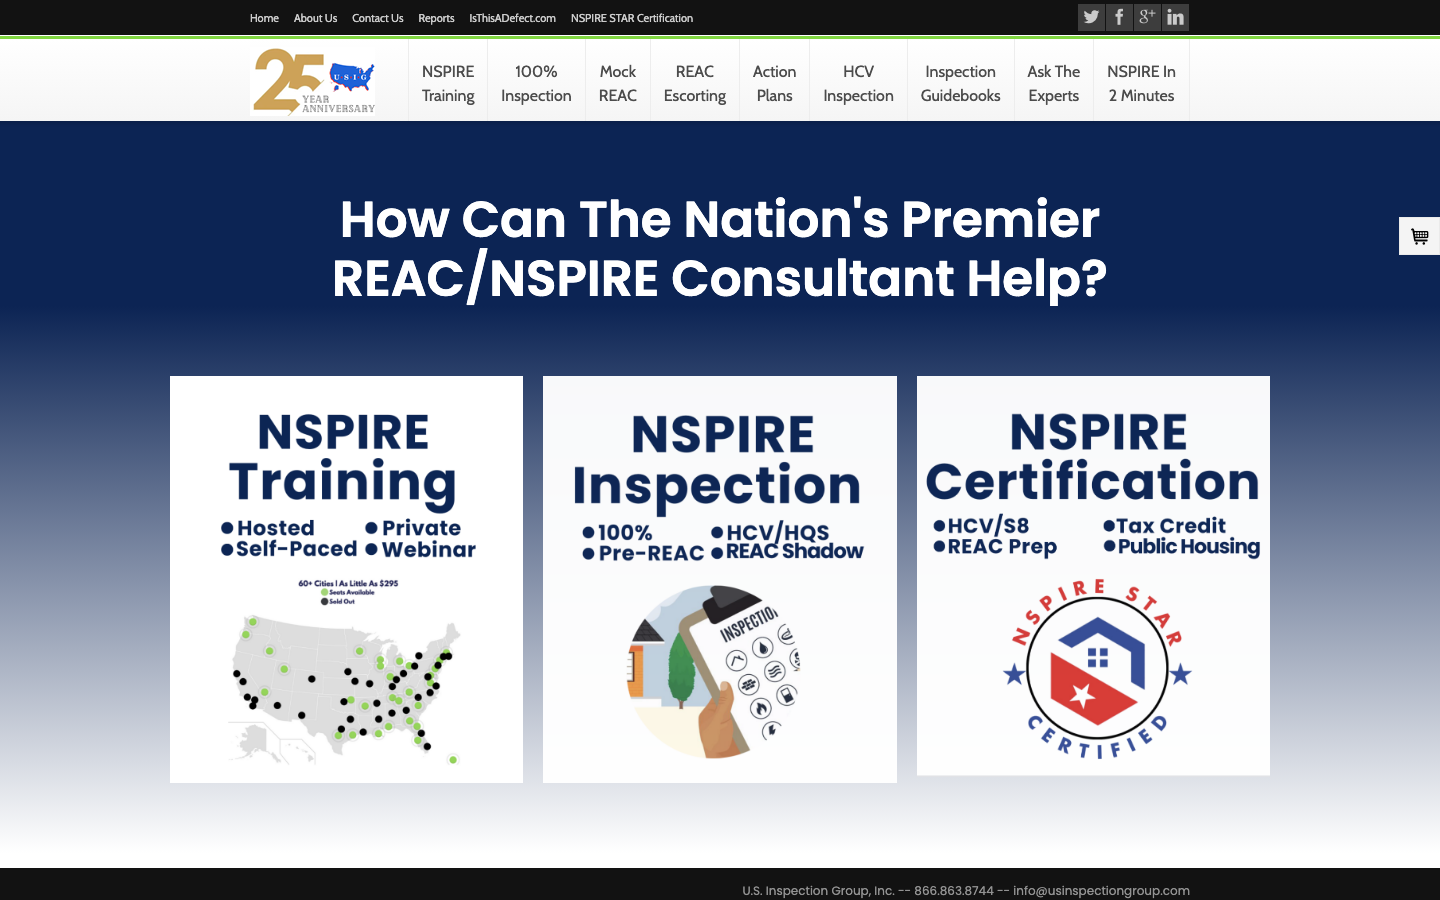
Task: Open the LinkedIn social icon
Action: (x=1175, y=17)
